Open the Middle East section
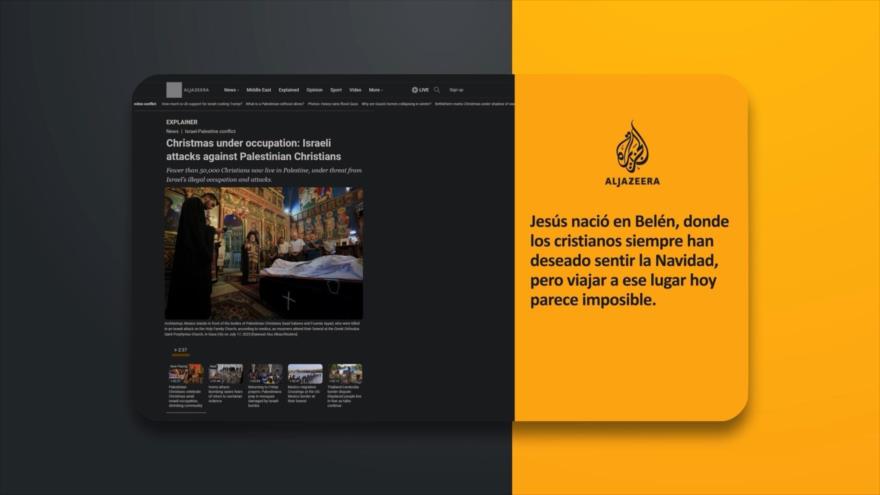Viewport: 880px width, 495px height. coord(258,90)
